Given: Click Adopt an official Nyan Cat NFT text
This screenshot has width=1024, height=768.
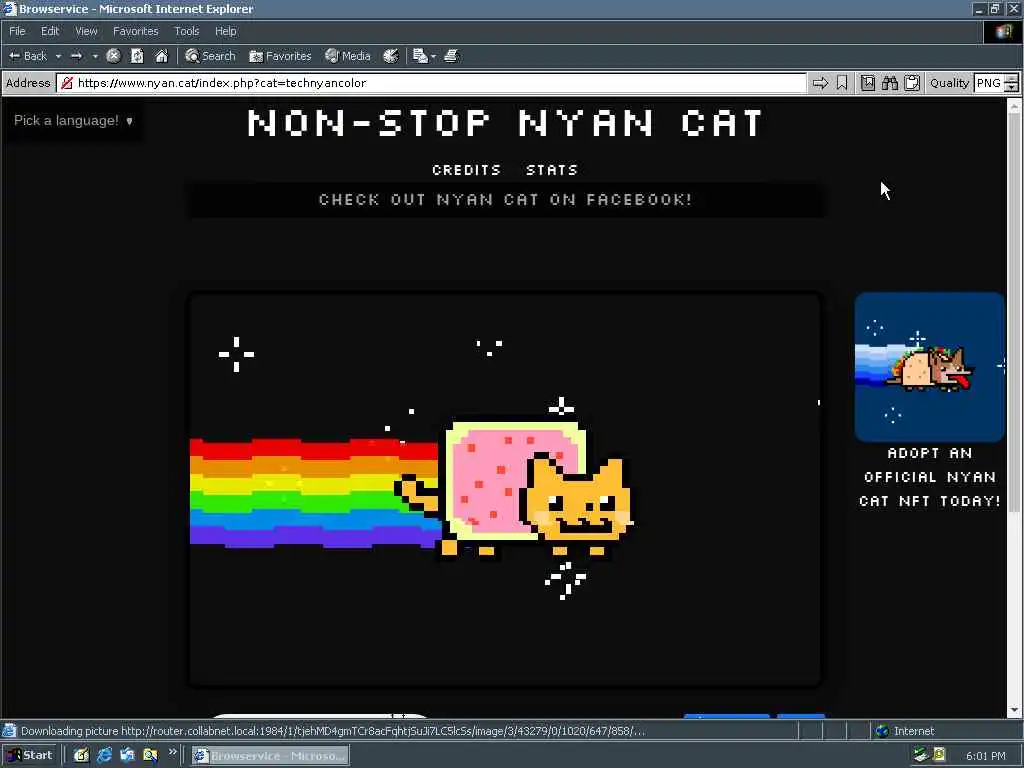Looking at the screenshot, I should coord(929,477).
